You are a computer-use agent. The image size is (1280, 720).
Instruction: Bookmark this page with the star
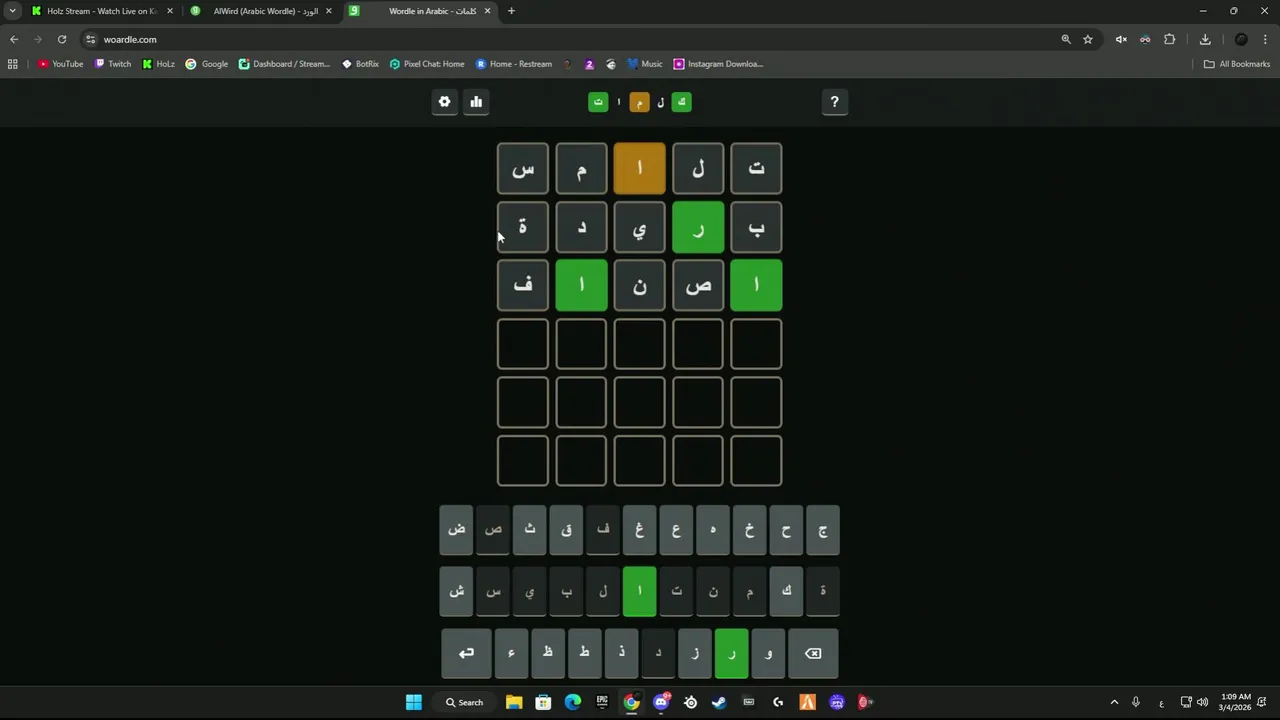coord(1088,39)
